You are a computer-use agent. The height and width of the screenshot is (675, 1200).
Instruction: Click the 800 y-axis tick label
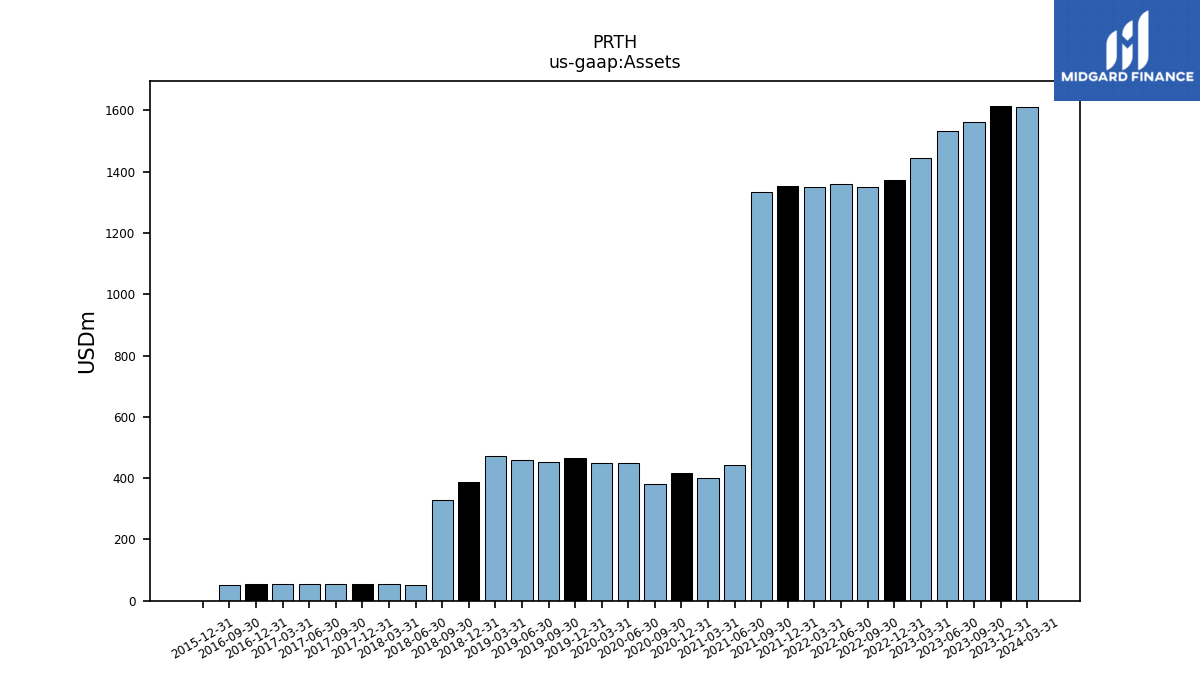tap(125, 357)
